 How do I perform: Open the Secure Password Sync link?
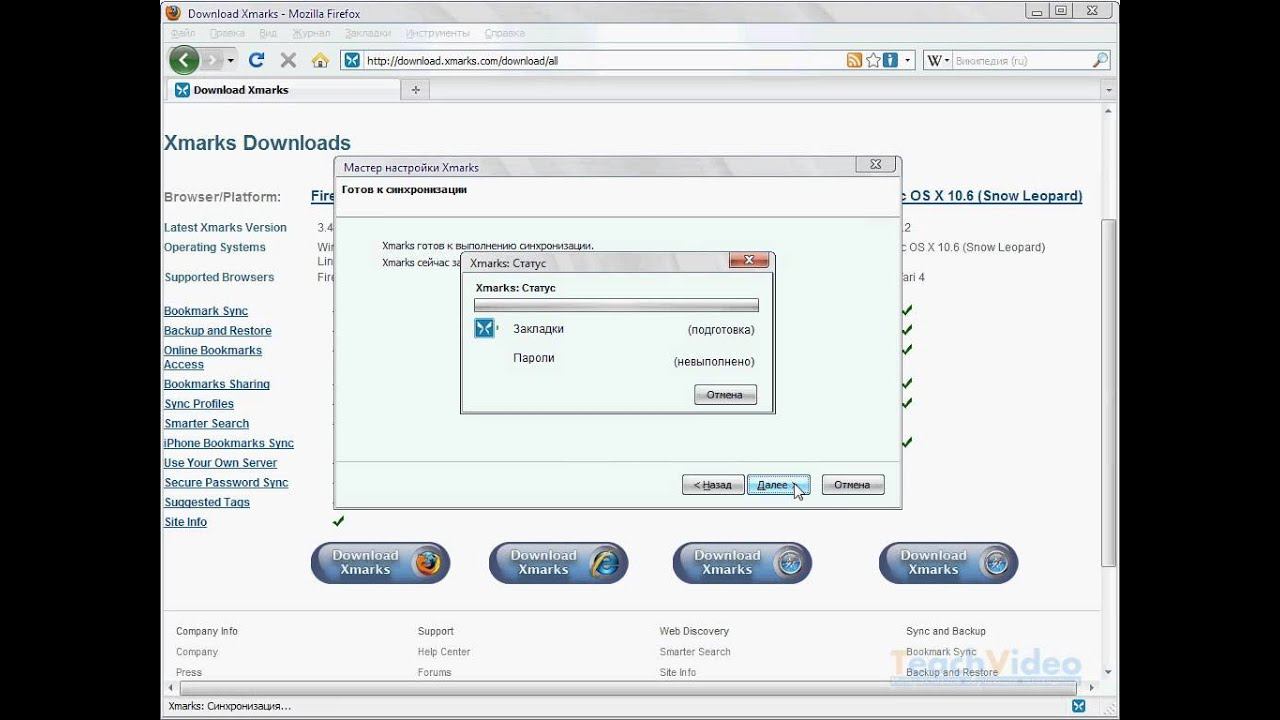click(x=226, y=483)
